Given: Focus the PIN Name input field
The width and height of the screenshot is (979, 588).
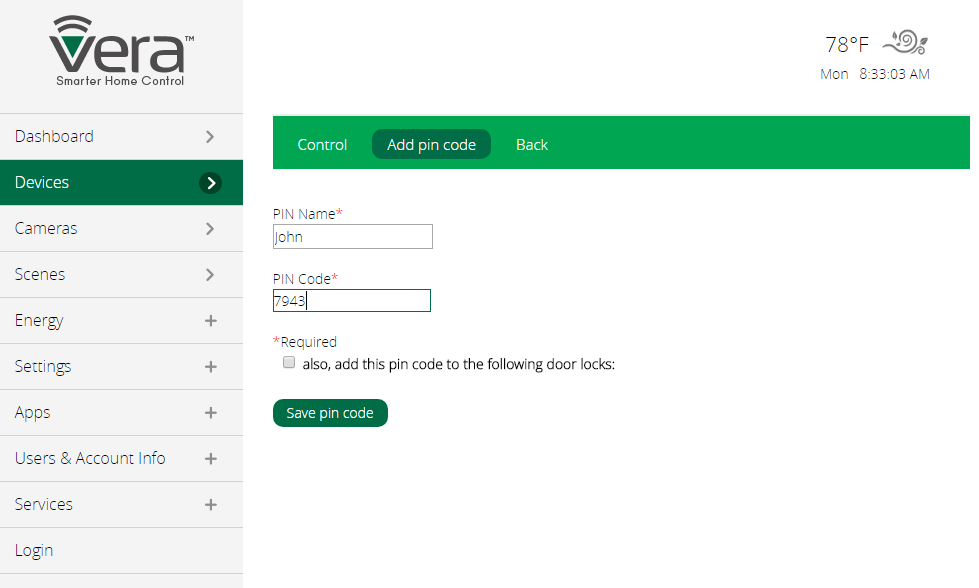Looking at the screenshot, I should 352,237.
